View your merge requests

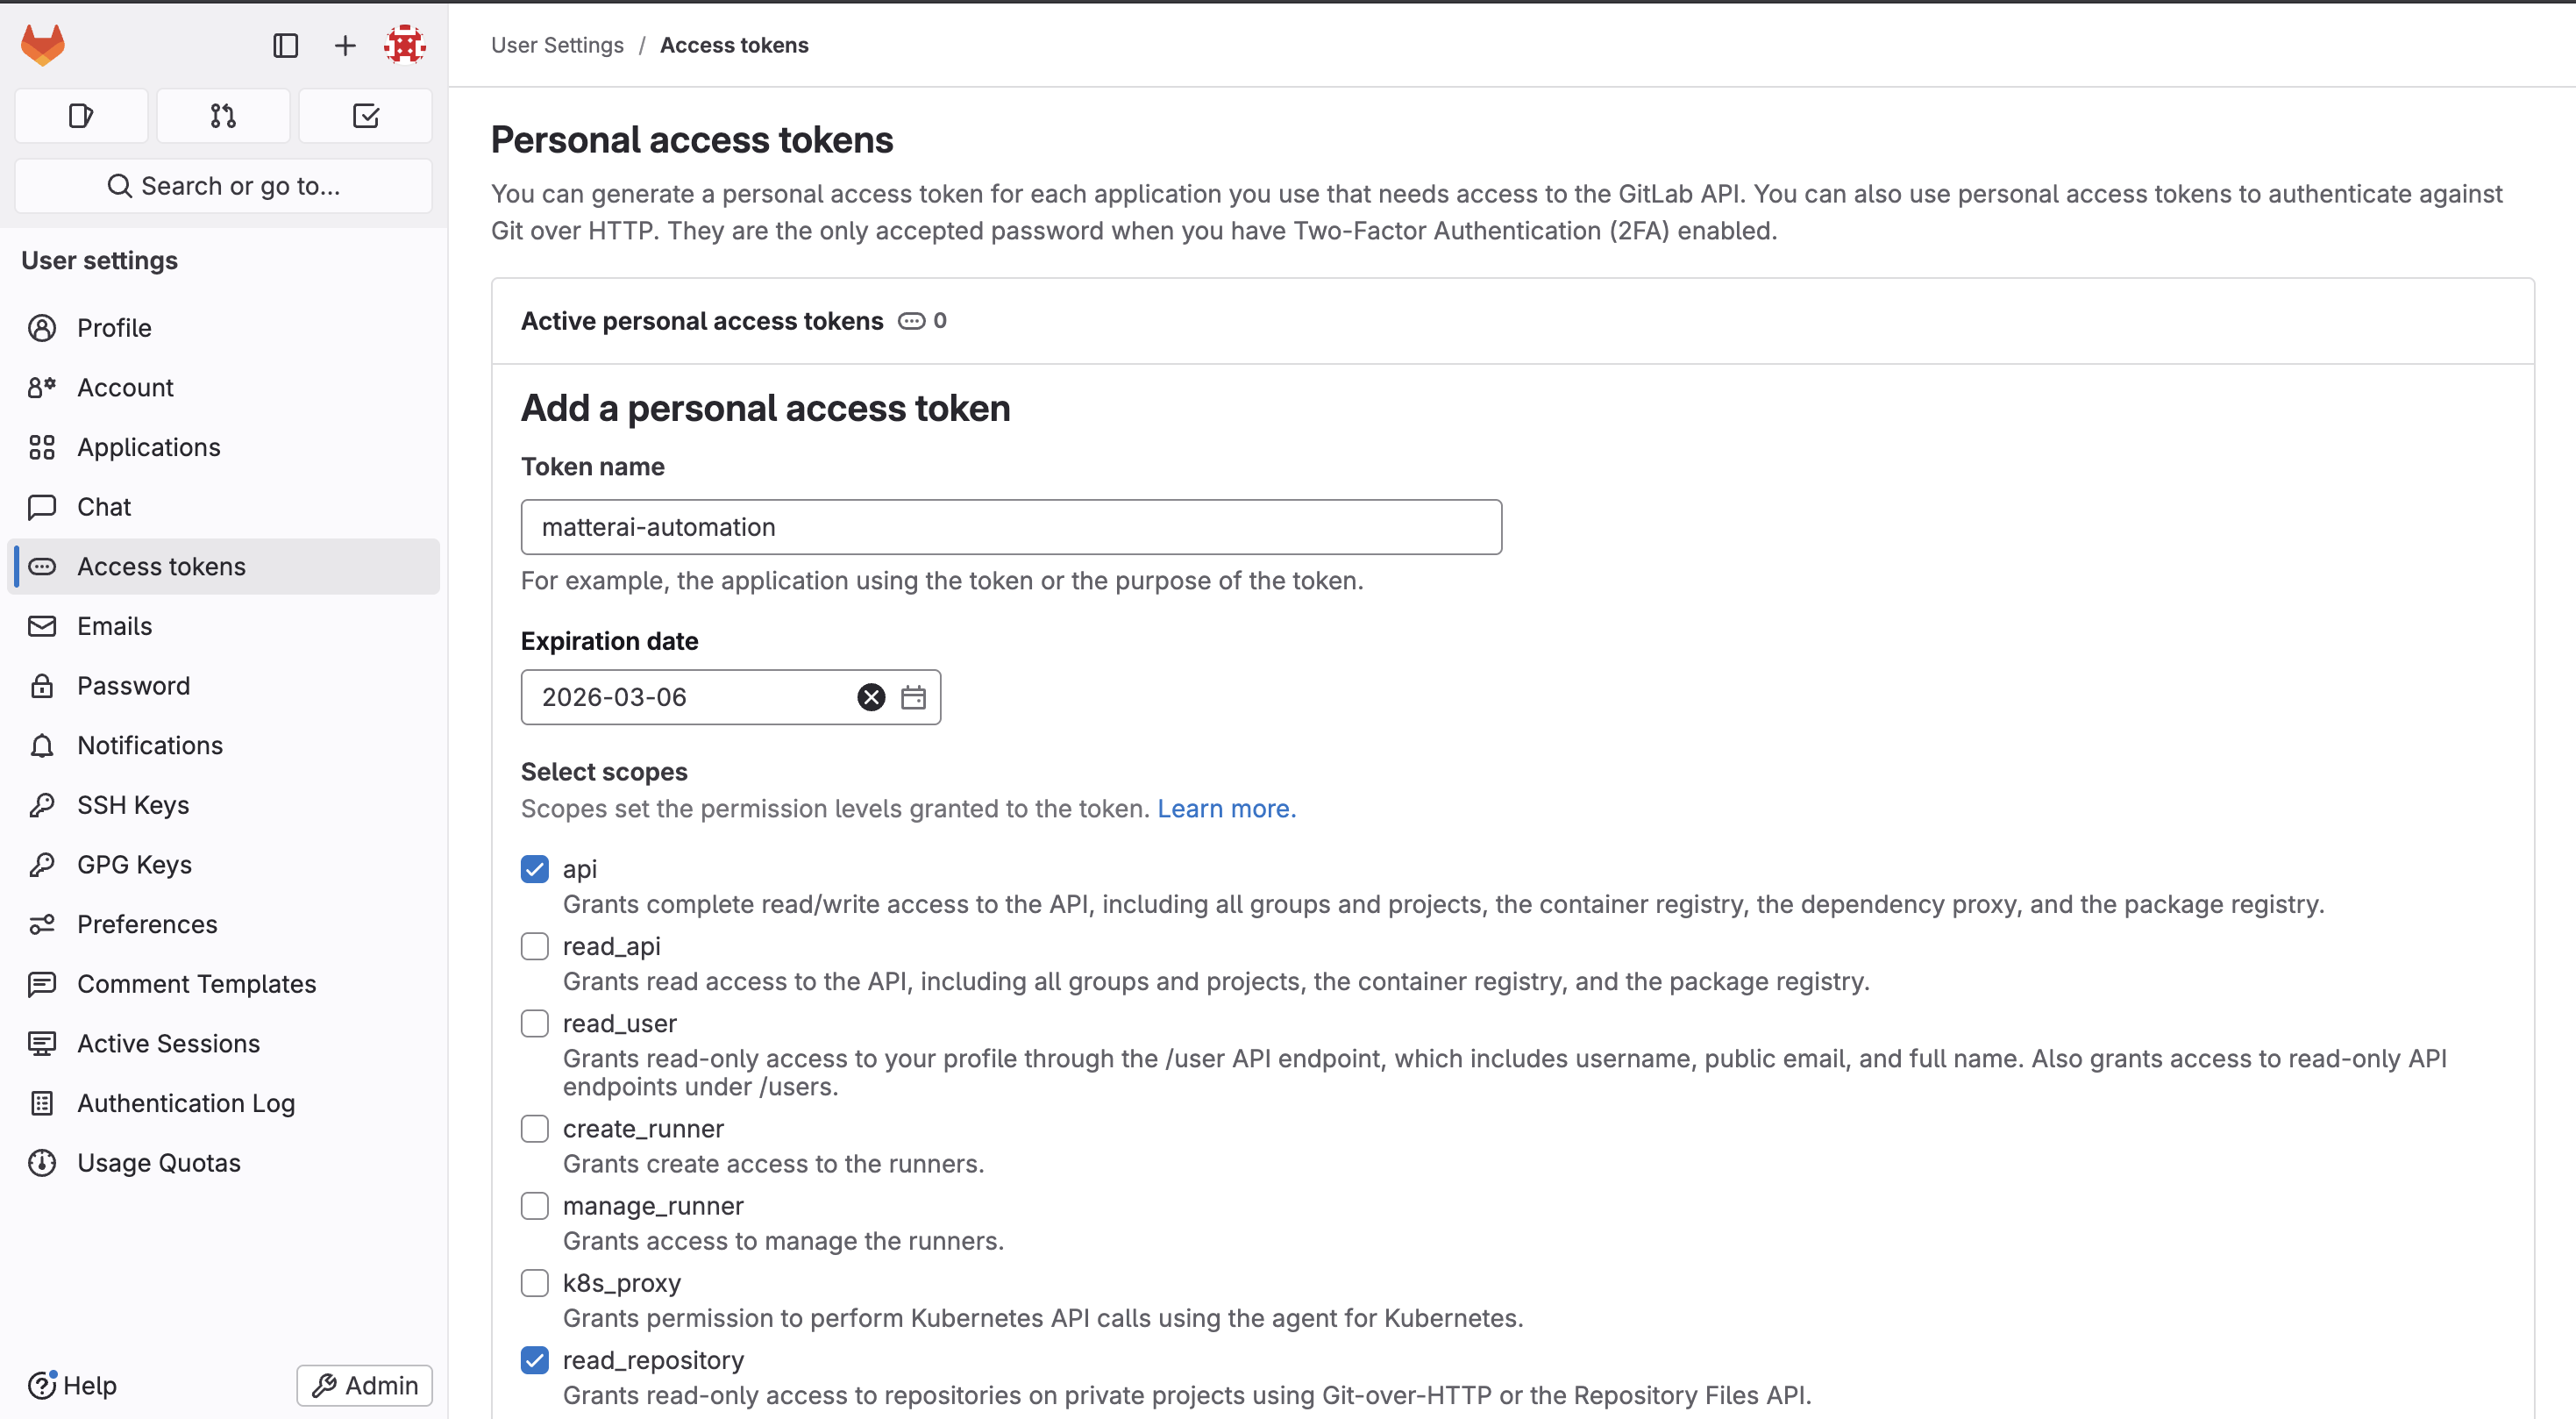(222, 115)
